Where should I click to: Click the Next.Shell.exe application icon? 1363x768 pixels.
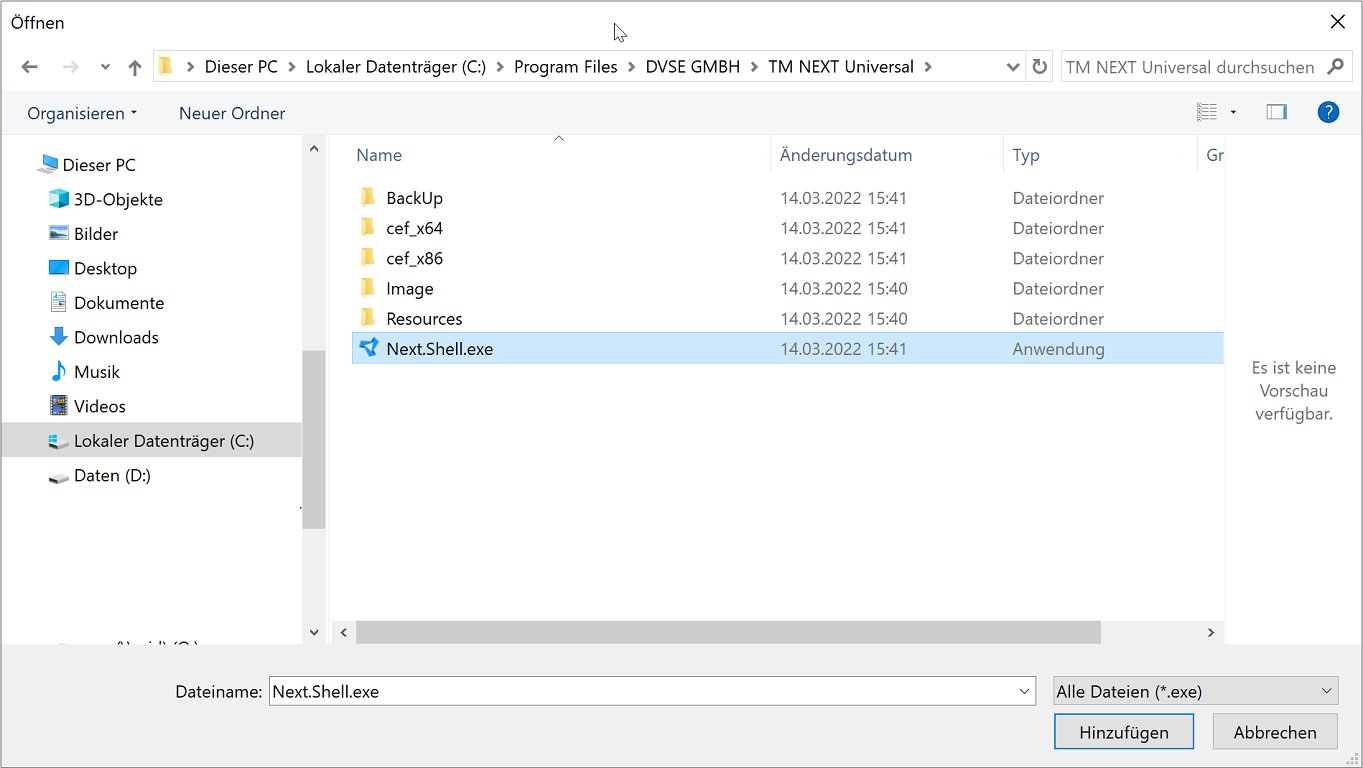369,348
